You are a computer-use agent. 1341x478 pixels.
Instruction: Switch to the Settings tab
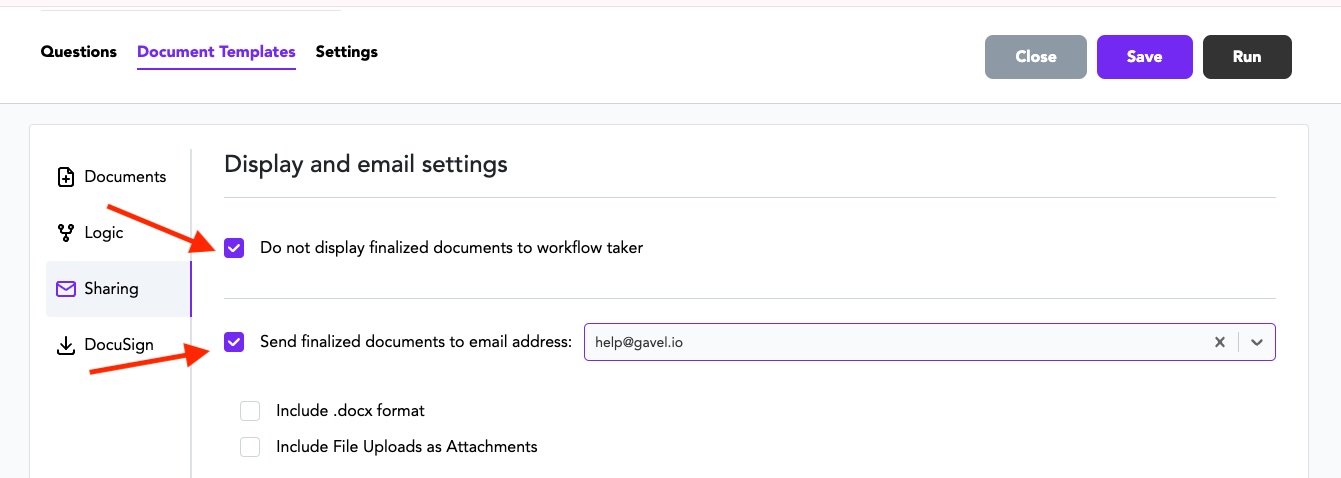[347, 52]
